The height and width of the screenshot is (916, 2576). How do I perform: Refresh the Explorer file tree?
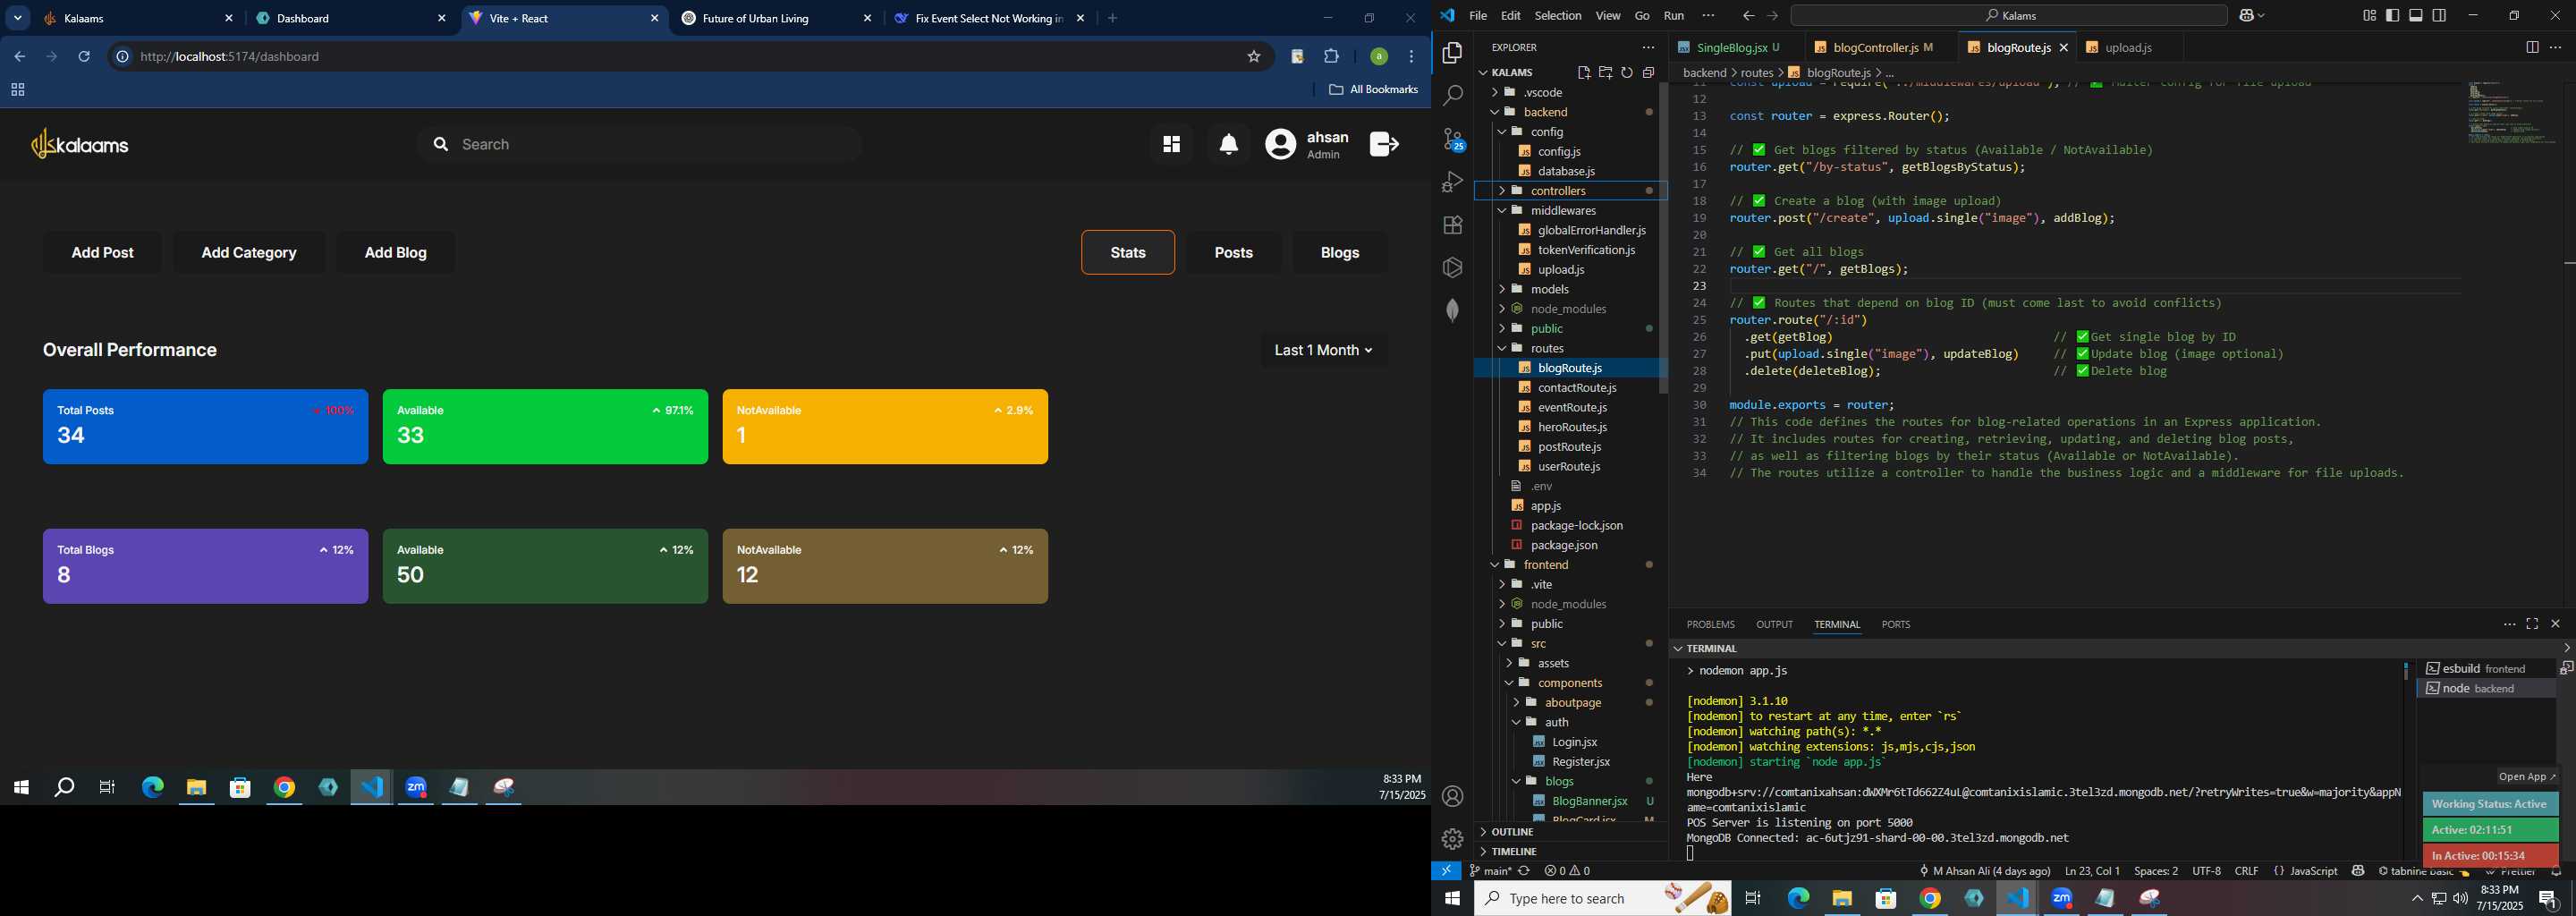[x=1627, y=72]
